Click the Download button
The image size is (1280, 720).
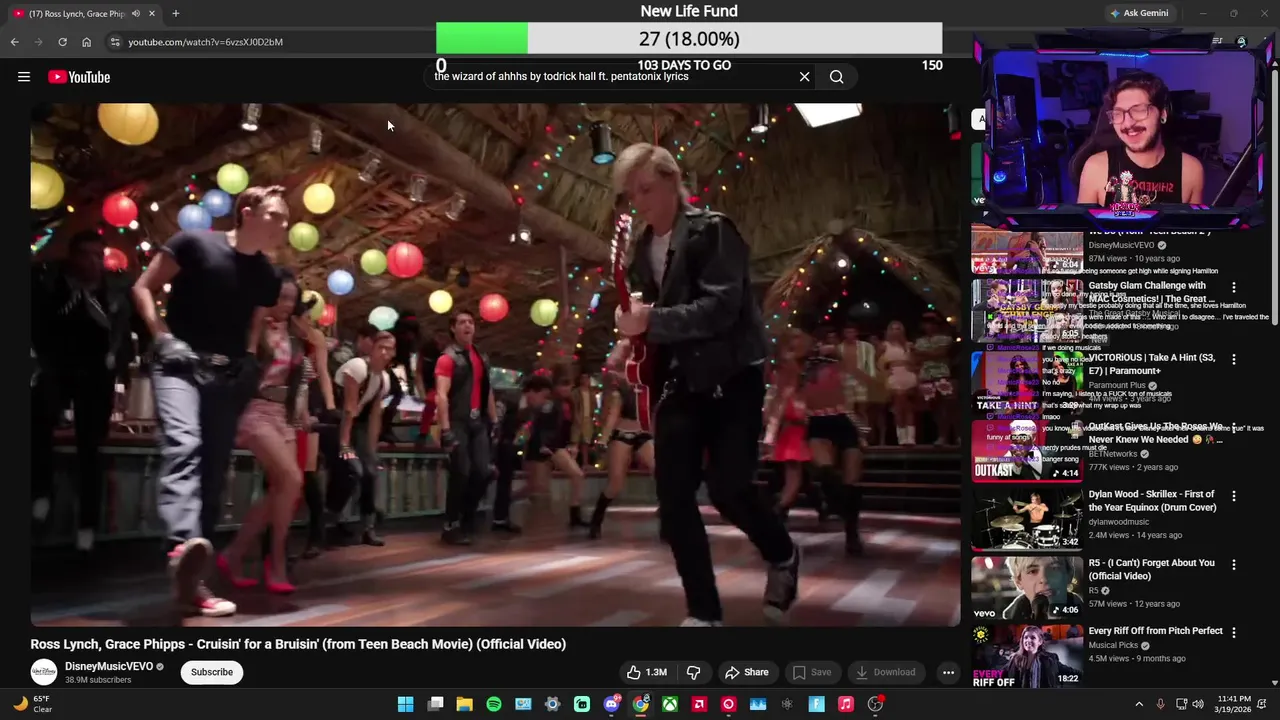(x=886, y=672)
